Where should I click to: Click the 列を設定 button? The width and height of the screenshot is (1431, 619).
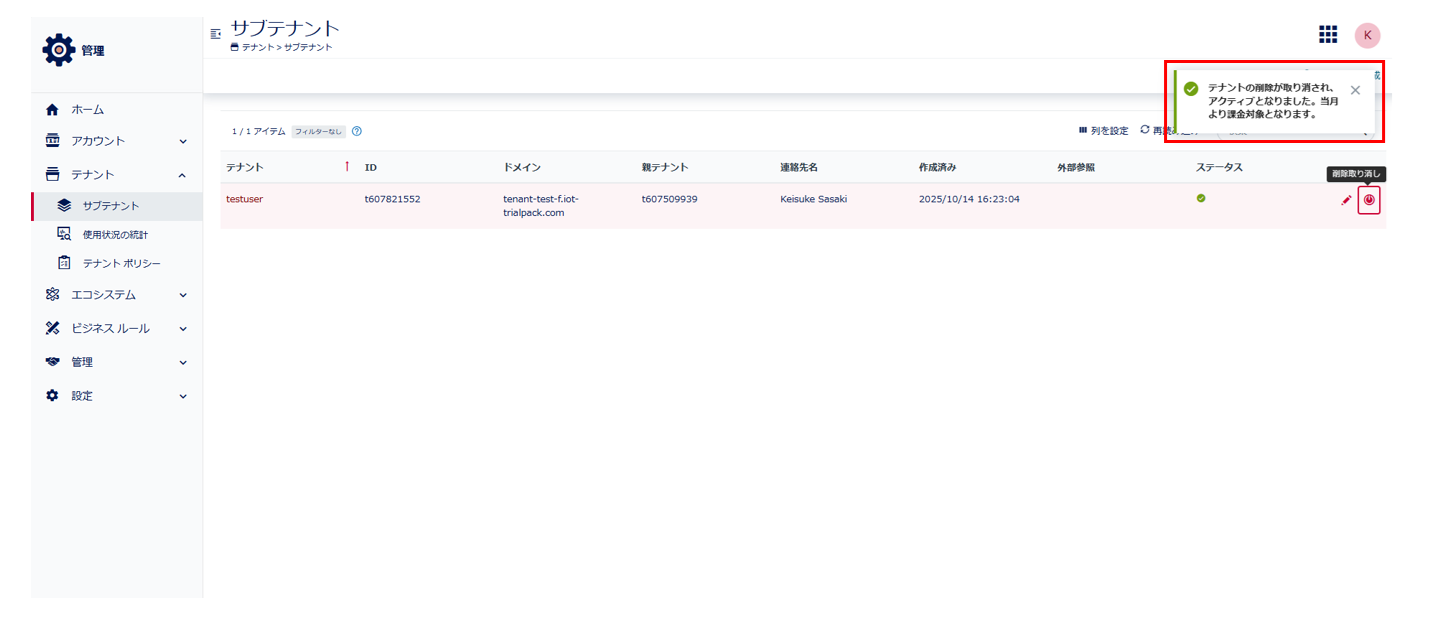(1103, 131)
